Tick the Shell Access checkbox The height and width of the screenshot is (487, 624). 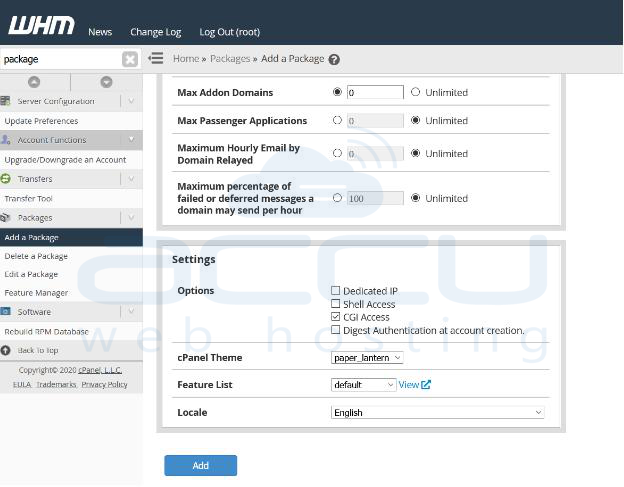(x=336, y=304)
